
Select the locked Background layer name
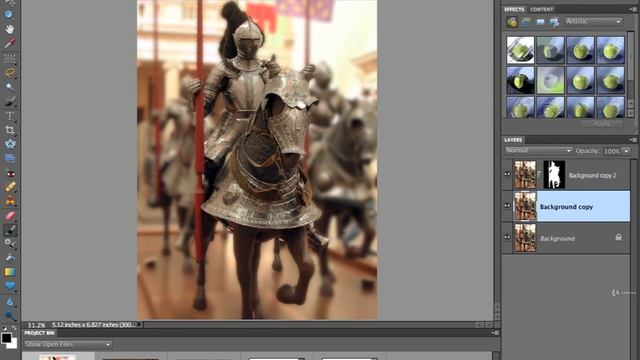557,238
